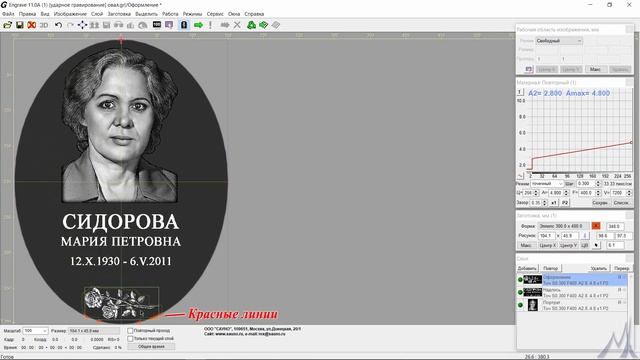Click the Удалить layer button
Screen dimensions: 640x360
pos(598,268)
